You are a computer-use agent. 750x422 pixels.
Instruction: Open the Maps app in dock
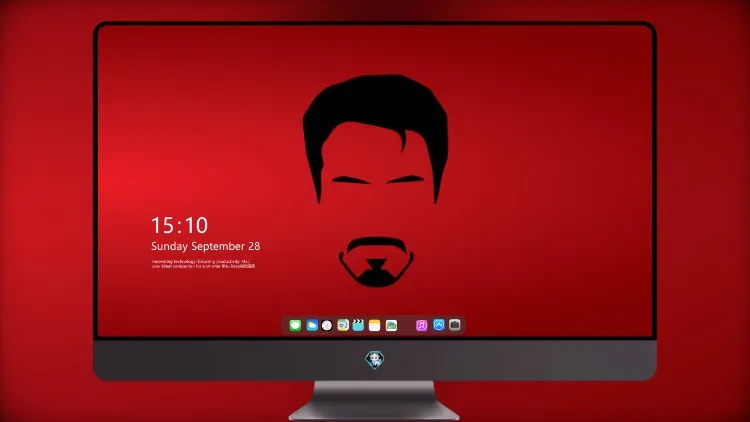click(x=343, y=325)
